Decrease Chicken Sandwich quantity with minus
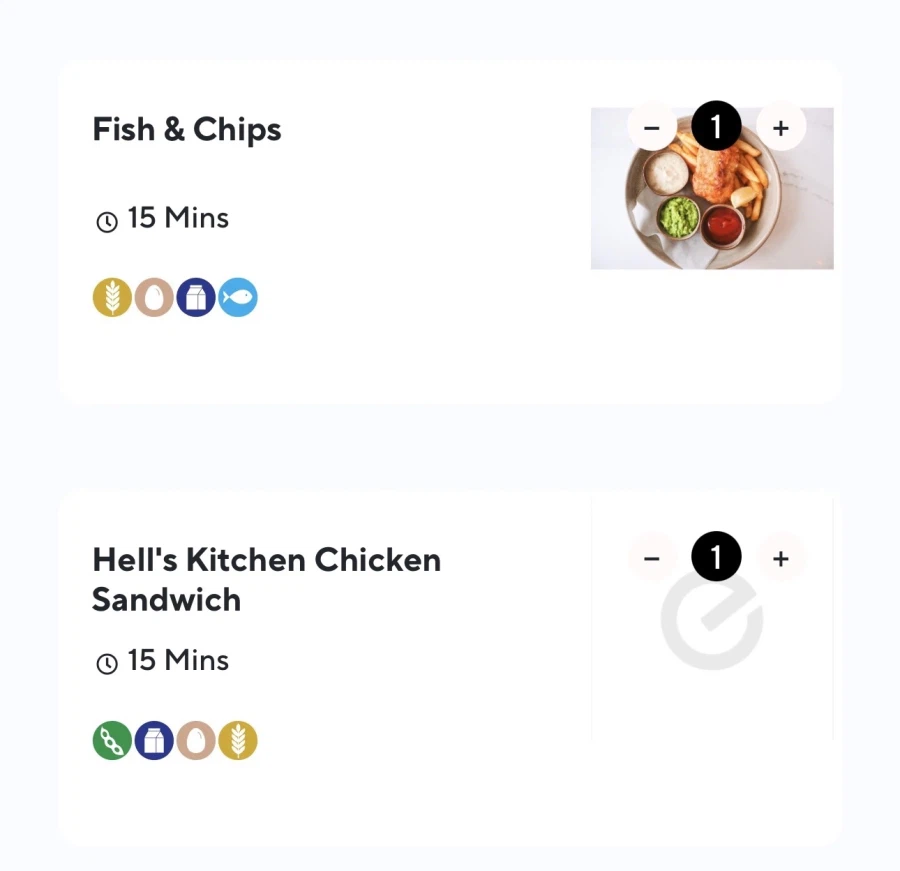This screenshot has height=871, width=900. pyautogui.click(x=652, y=558)
